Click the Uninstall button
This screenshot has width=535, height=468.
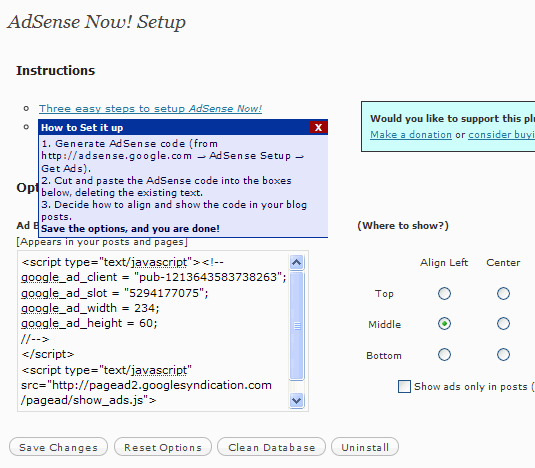(x=365, y=447)
